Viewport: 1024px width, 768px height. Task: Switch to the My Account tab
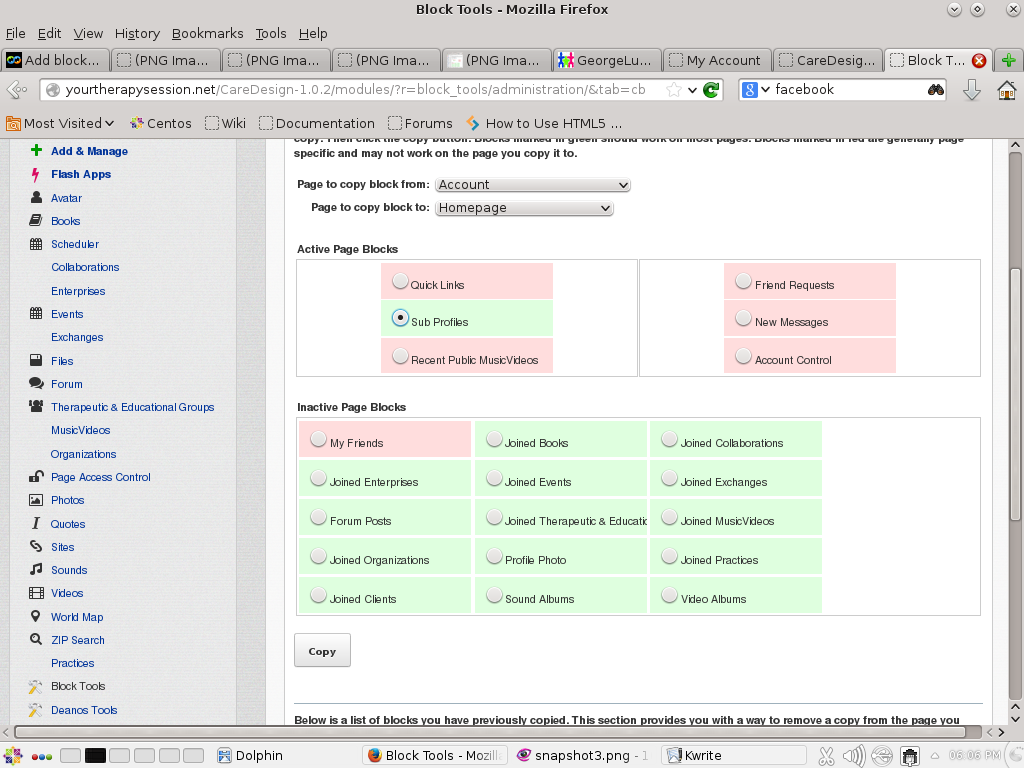click(x=722, y=60)
